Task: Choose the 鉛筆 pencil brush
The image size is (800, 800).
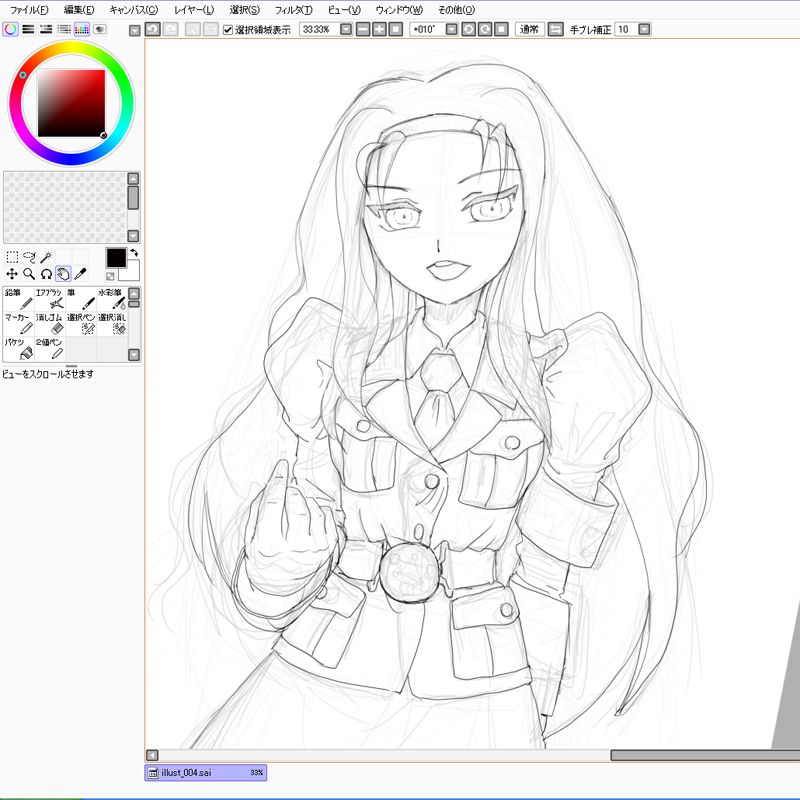Action: click(x=19, y=299)
